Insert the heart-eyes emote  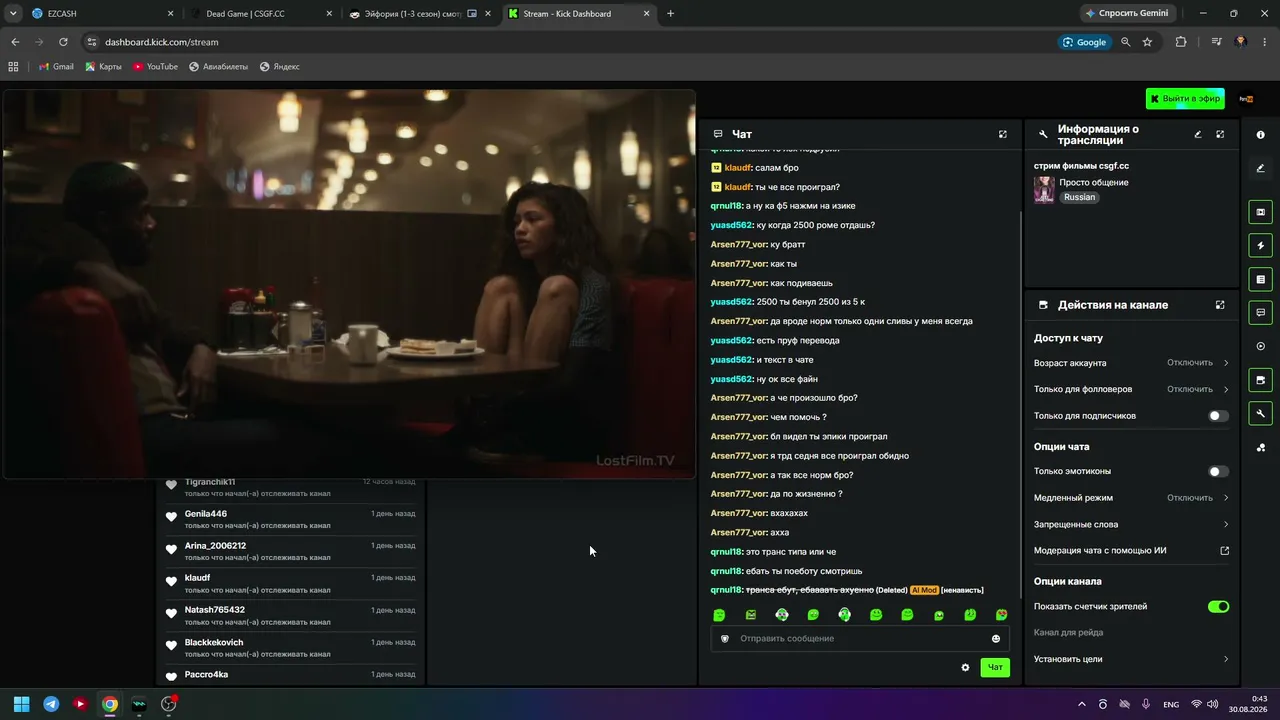pyautogui.click(x=1001, y=615)
